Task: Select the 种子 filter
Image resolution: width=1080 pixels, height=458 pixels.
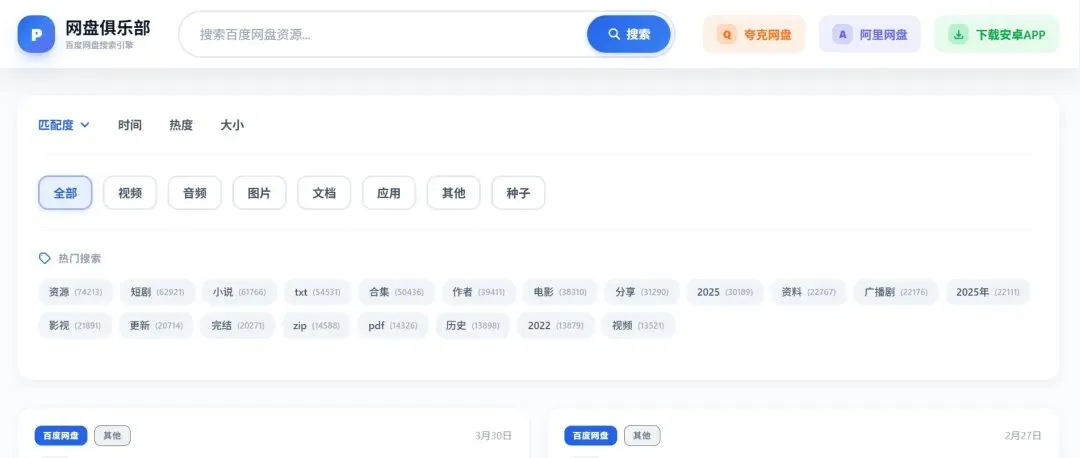Action: [519, 193]
